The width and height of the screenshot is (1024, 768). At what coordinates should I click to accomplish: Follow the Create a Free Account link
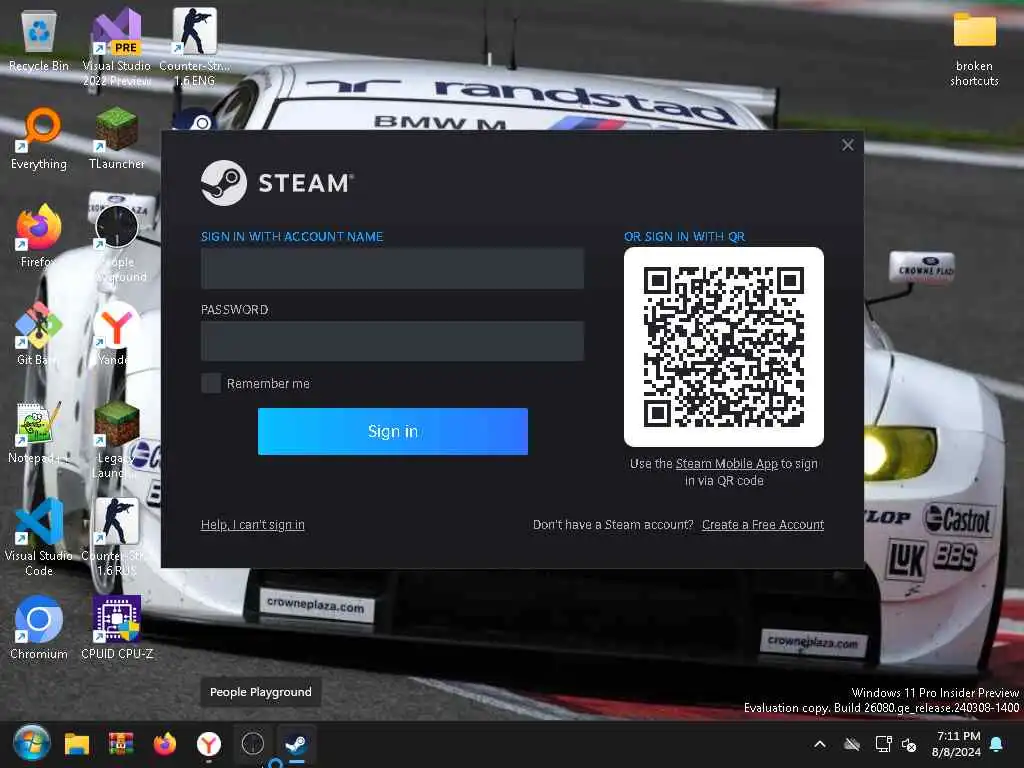click(x=763, y=524)
